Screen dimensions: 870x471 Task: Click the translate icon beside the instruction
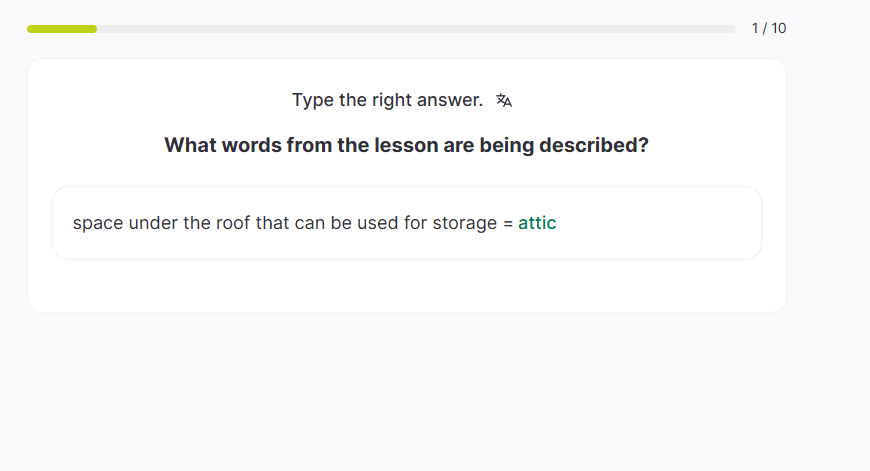[504, 100]
